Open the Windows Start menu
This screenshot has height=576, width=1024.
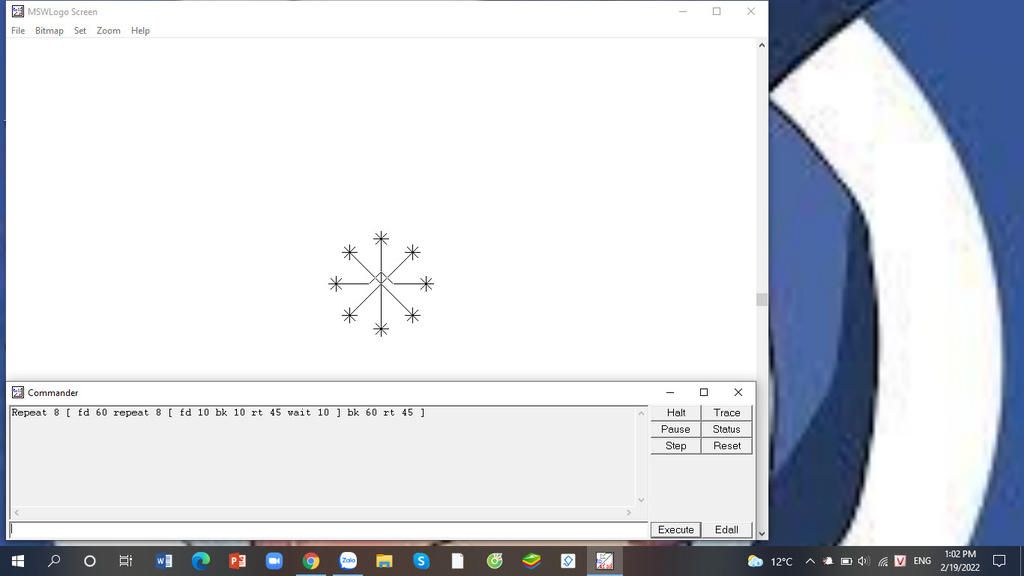coord(18,561)
